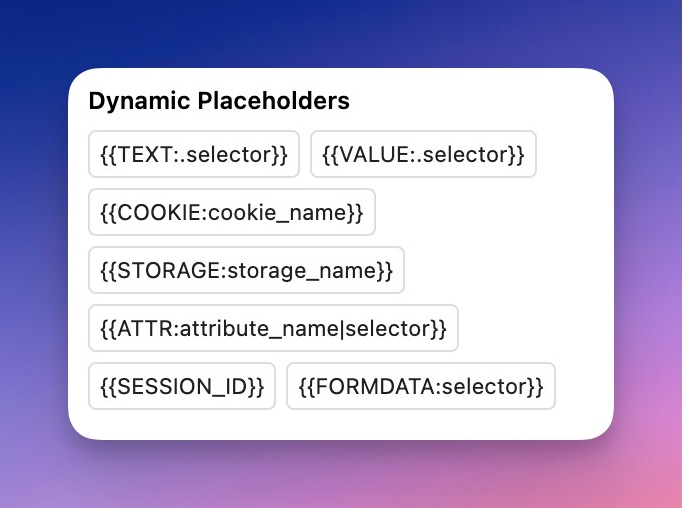Pick the STORAGE storage_name tag
This screenshot has height=508, width=682.
click(x=246, y=270)
